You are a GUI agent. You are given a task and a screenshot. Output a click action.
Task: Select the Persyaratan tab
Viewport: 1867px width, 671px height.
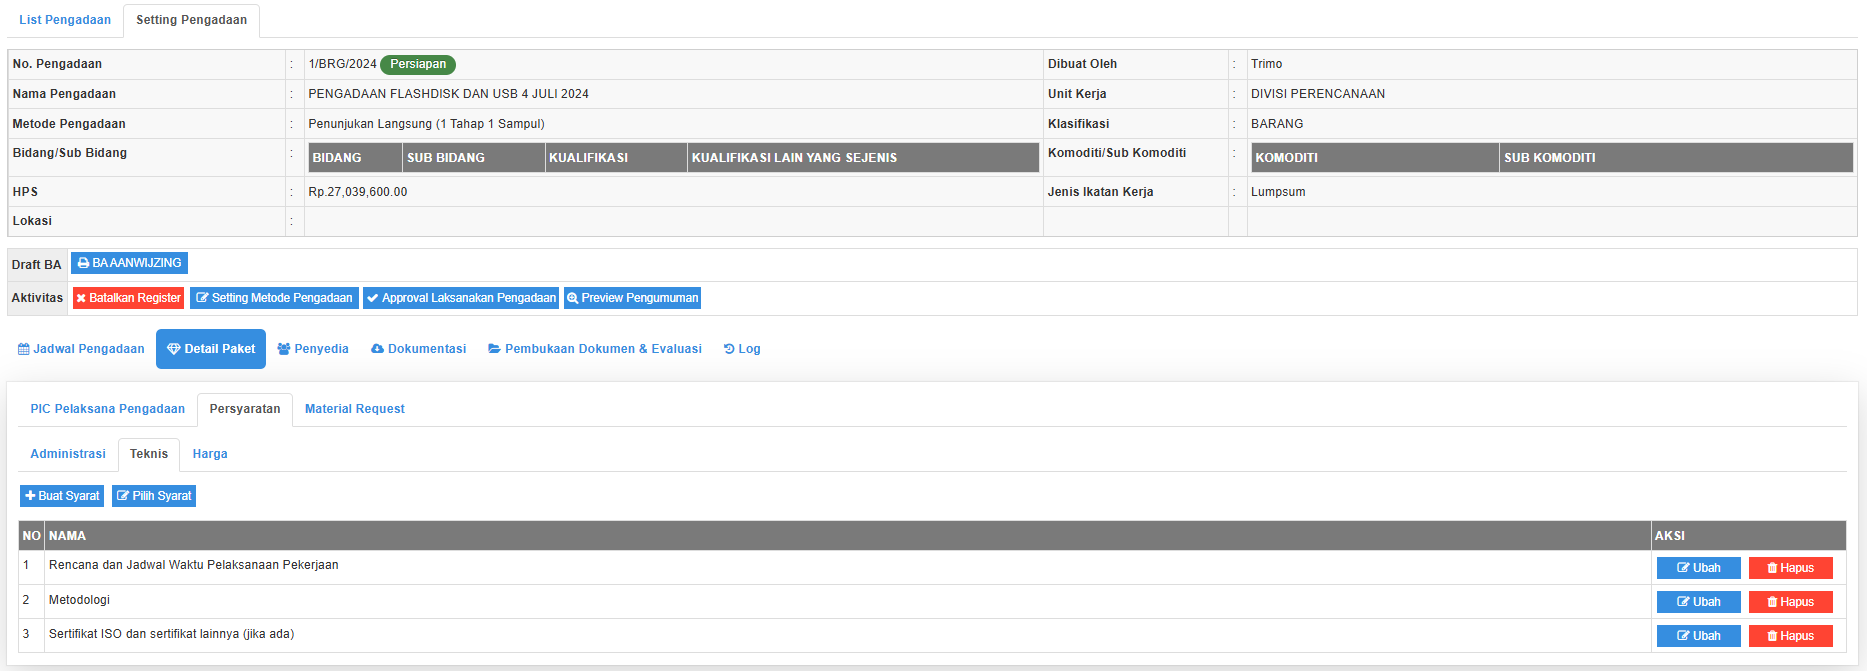pos(245,409)
